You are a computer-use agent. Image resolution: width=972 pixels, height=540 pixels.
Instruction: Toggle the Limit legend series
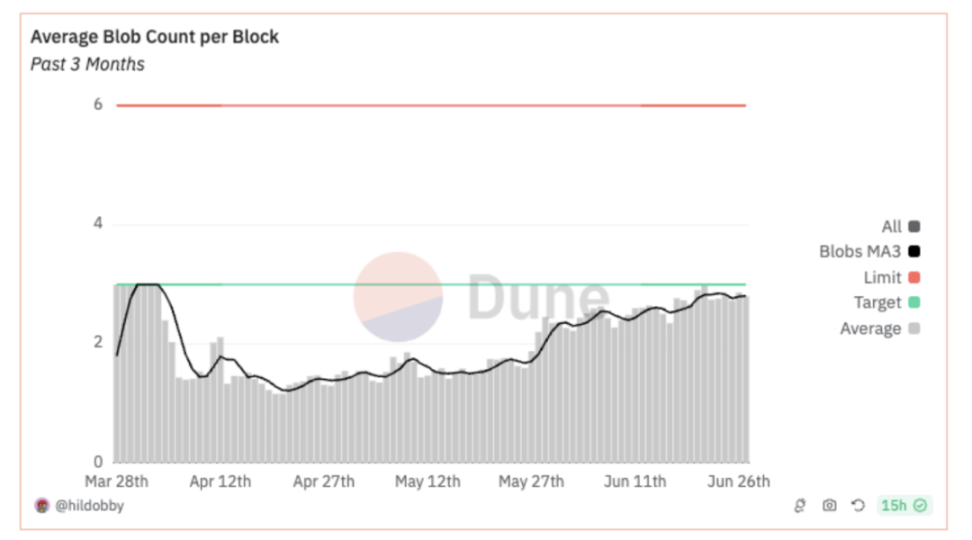(x=882, y=278)
